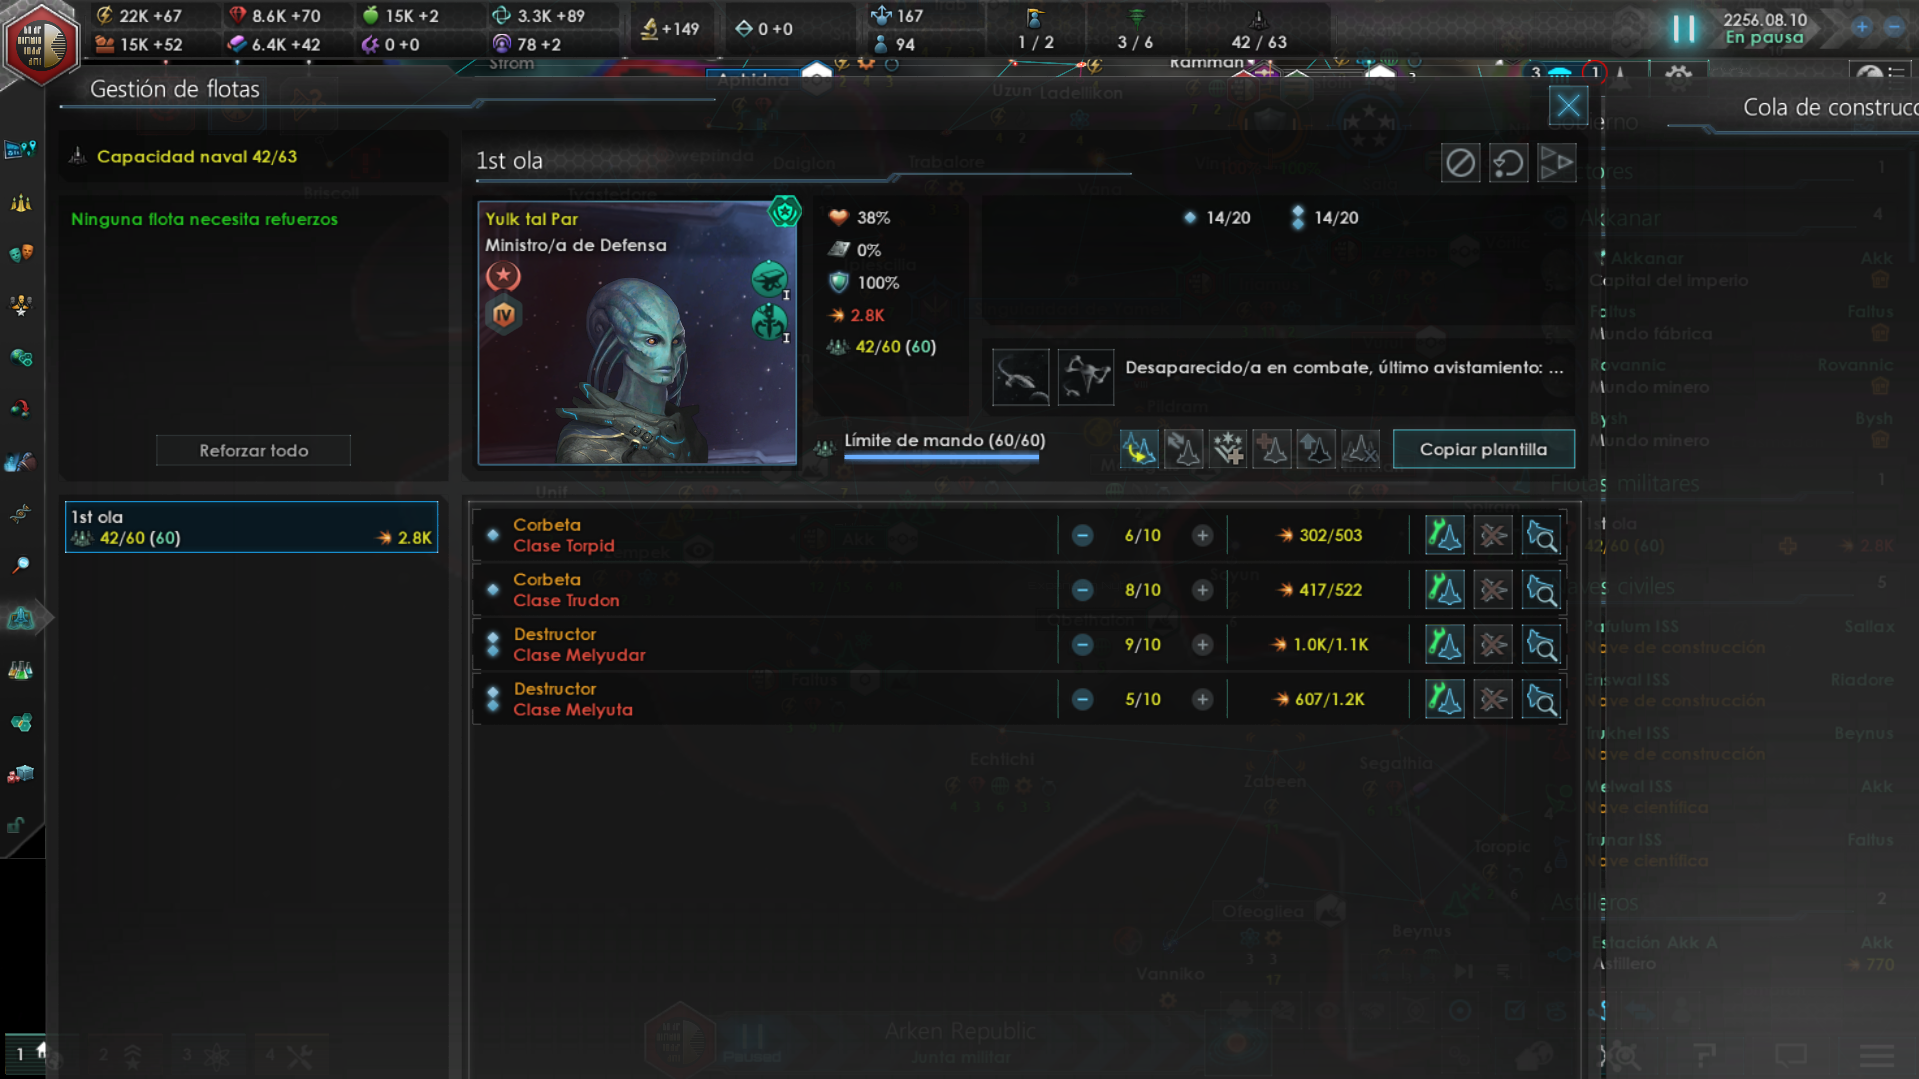Click Reforzar todo button
This screenshot has width=1919, height=1079.
click(x=253, y=450)
